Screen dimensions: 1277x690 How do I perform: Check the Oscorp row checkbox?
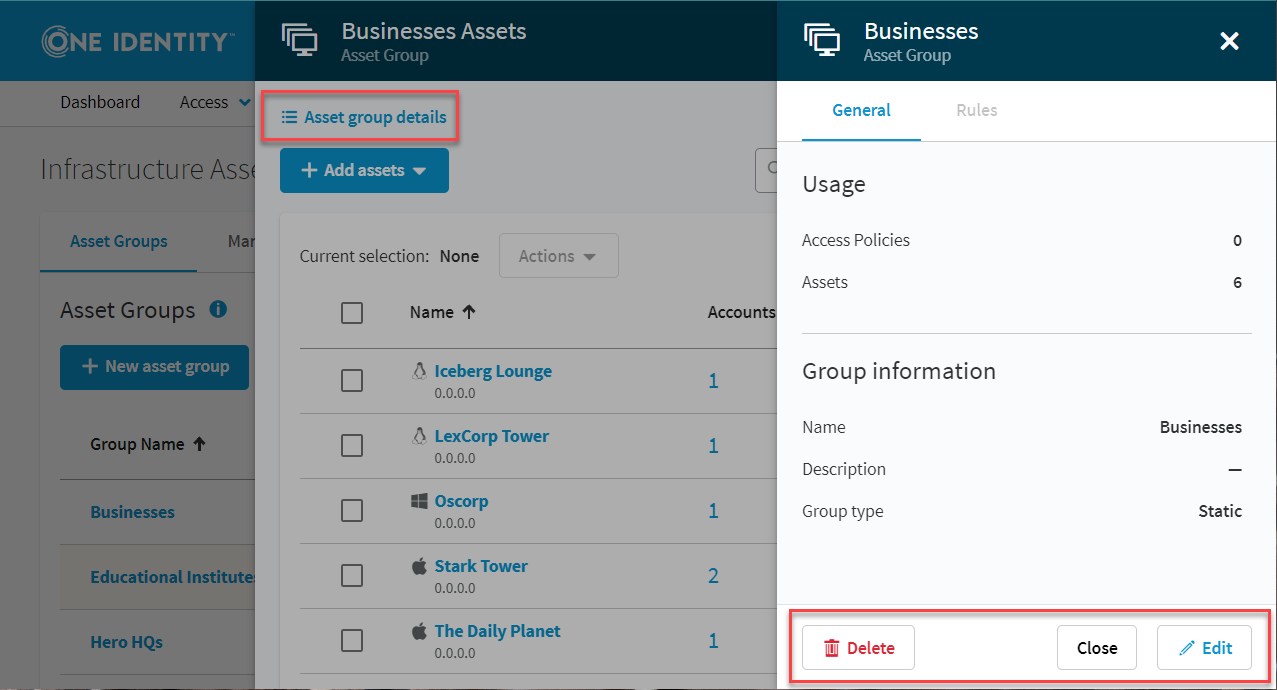pyautogui.click(x=352, y=511)
